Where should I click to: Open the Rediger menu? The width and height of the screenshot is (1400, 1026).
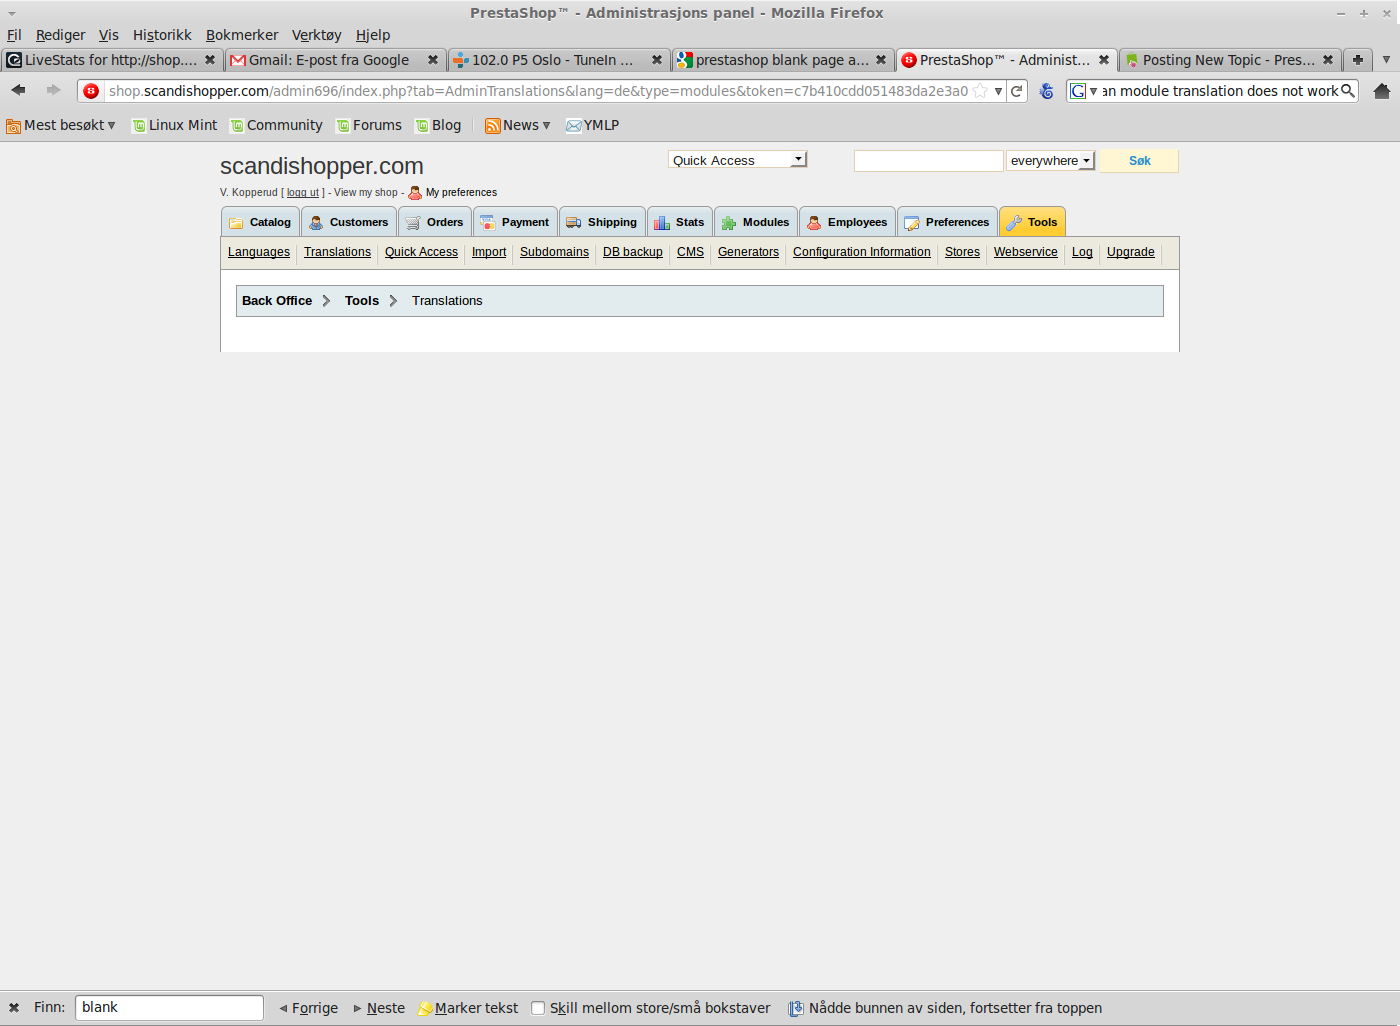pos(60,35)
